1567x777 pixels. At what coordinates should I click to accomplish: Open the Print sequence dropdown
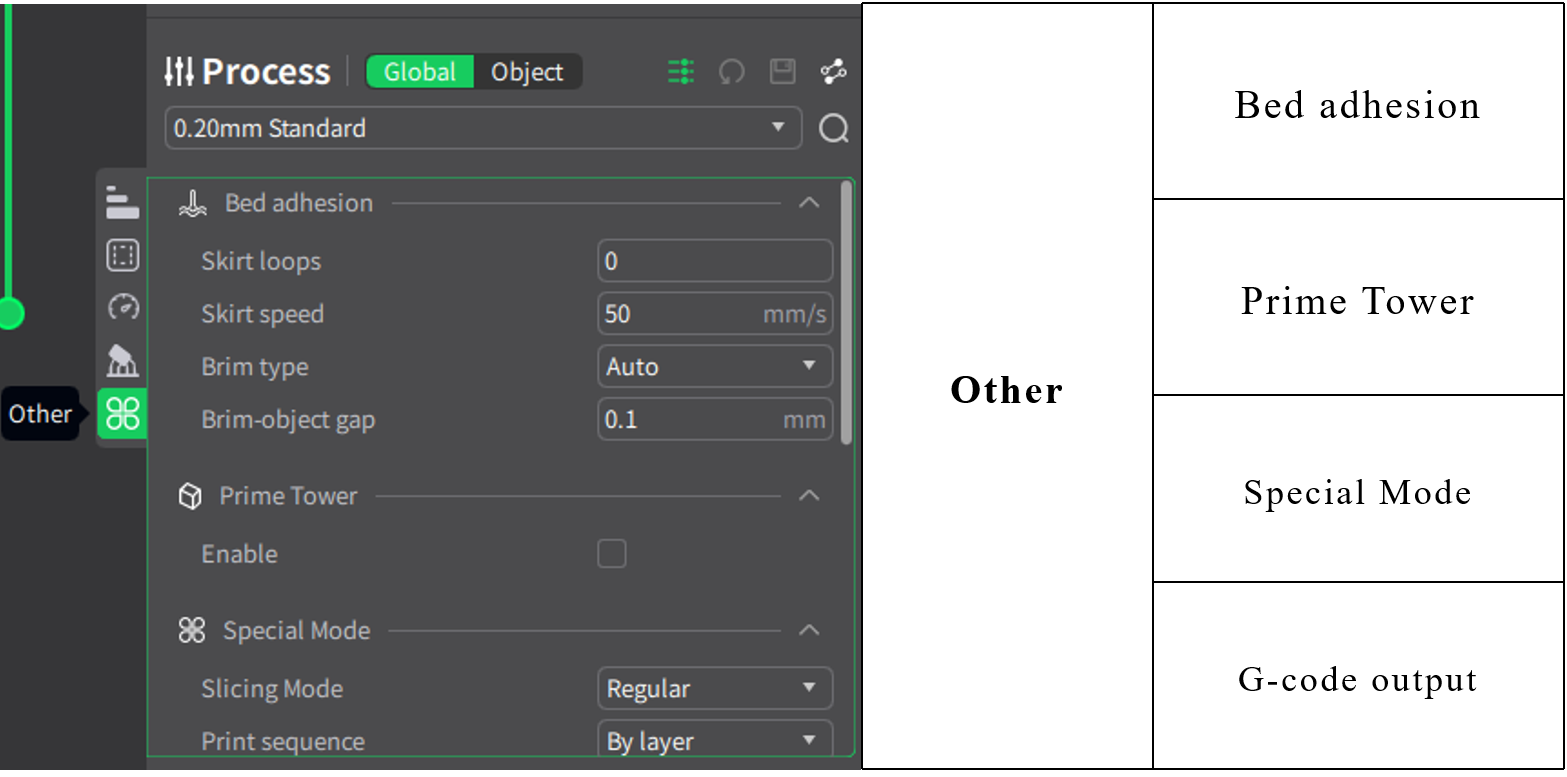click(714, 741)
